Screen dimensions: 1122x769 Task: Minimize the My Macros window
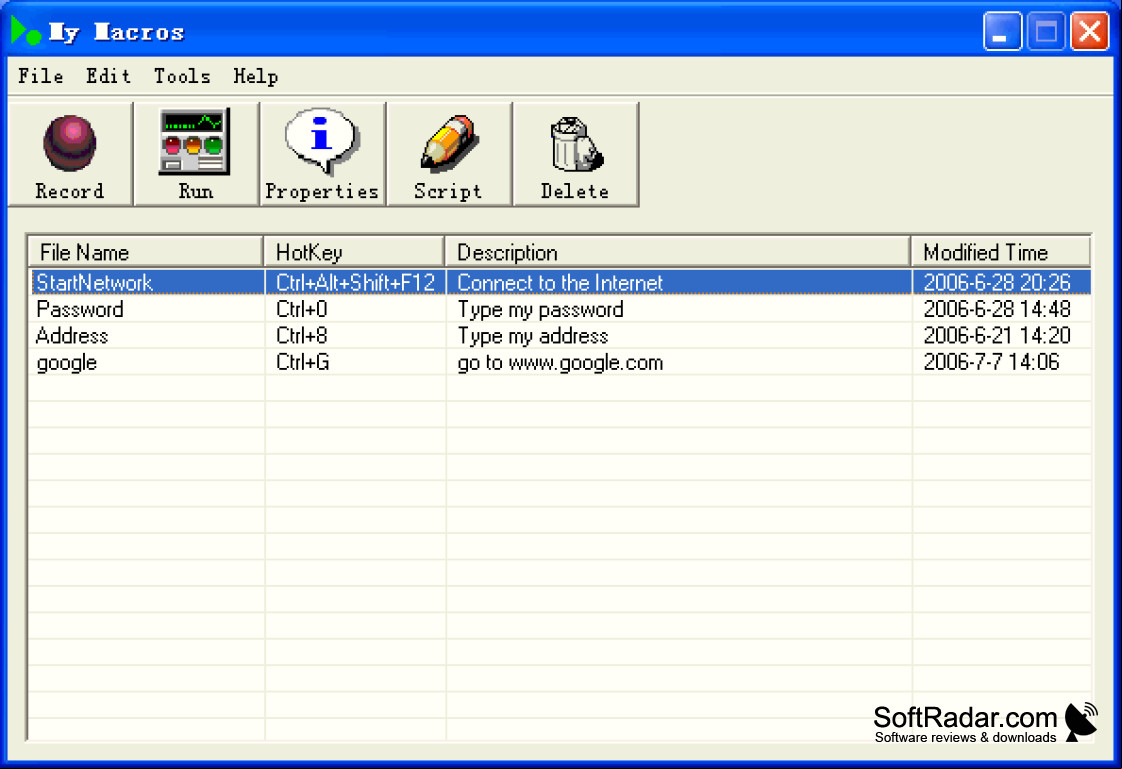1002,31
